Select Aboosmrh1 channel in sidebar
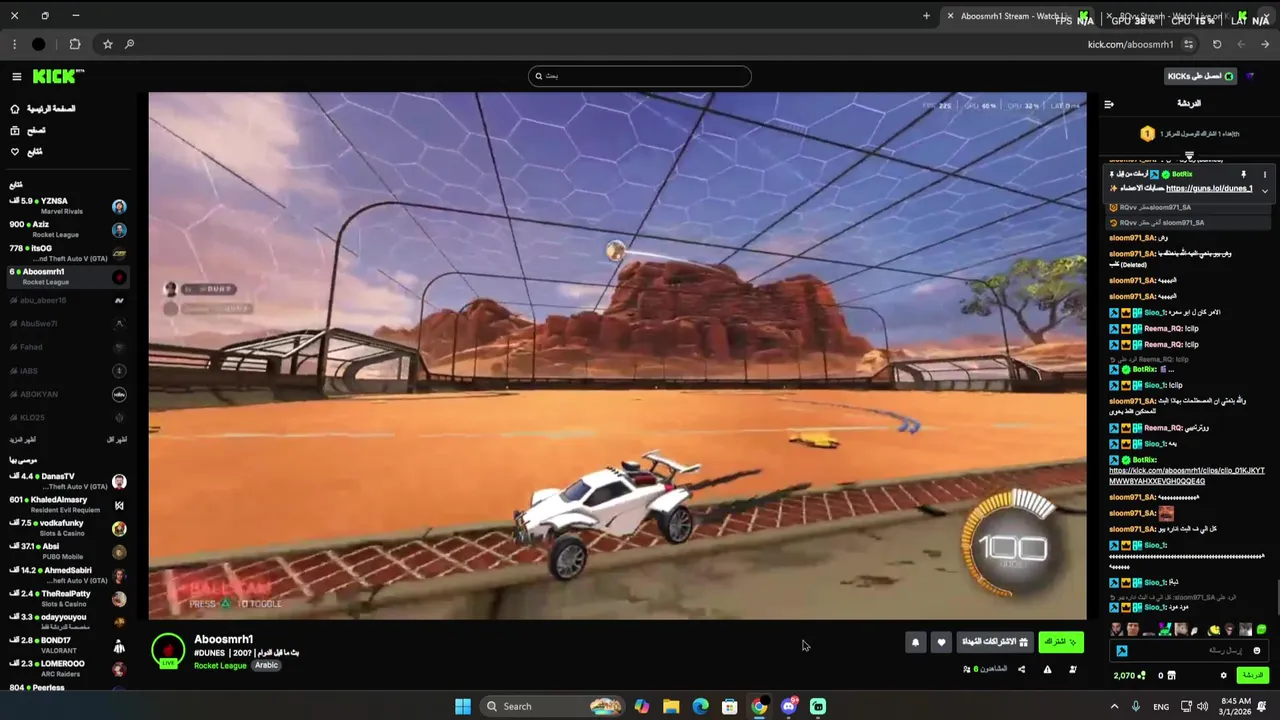The image size is (1280, 720). [68, 276]
